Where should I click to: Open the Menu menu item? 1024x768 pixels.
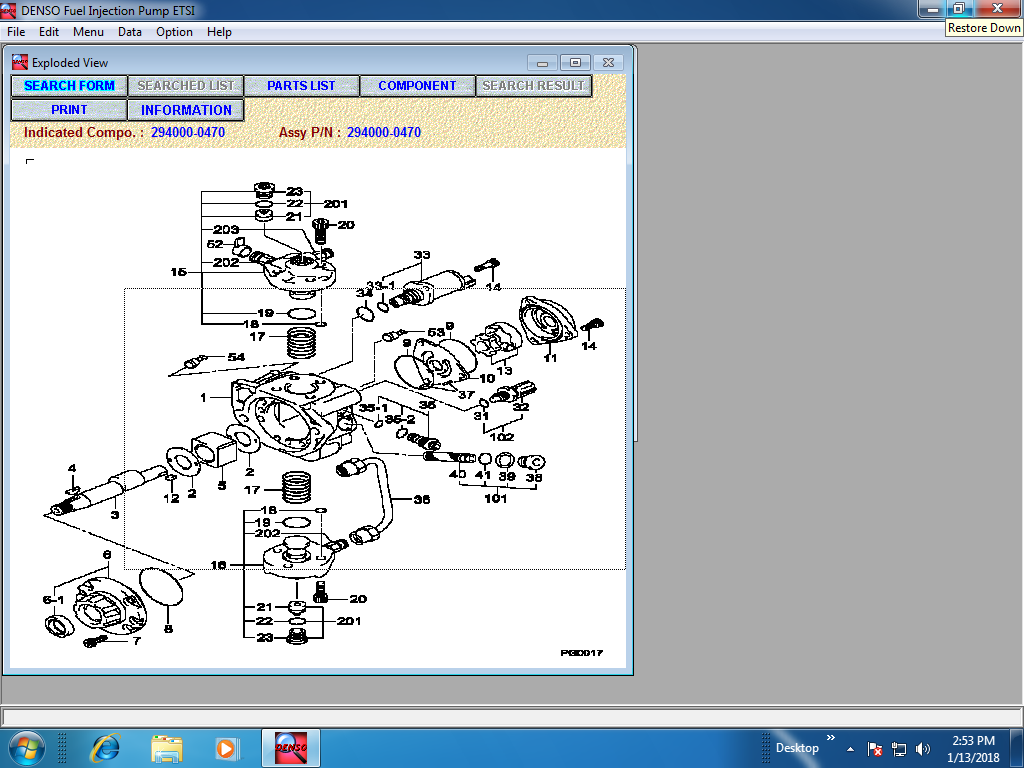pos(88,31)
